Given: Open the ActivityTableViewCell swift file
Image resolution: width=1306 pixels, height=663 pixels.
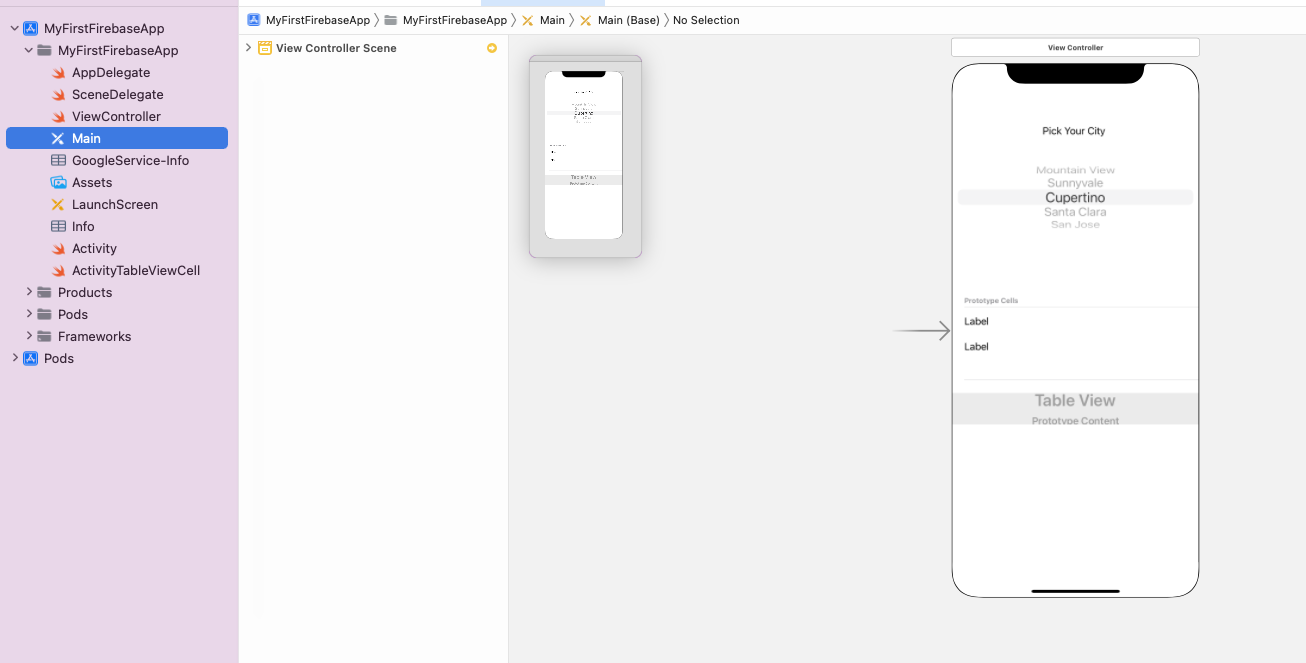Looking at the screenshot, I should coord(136,271).
